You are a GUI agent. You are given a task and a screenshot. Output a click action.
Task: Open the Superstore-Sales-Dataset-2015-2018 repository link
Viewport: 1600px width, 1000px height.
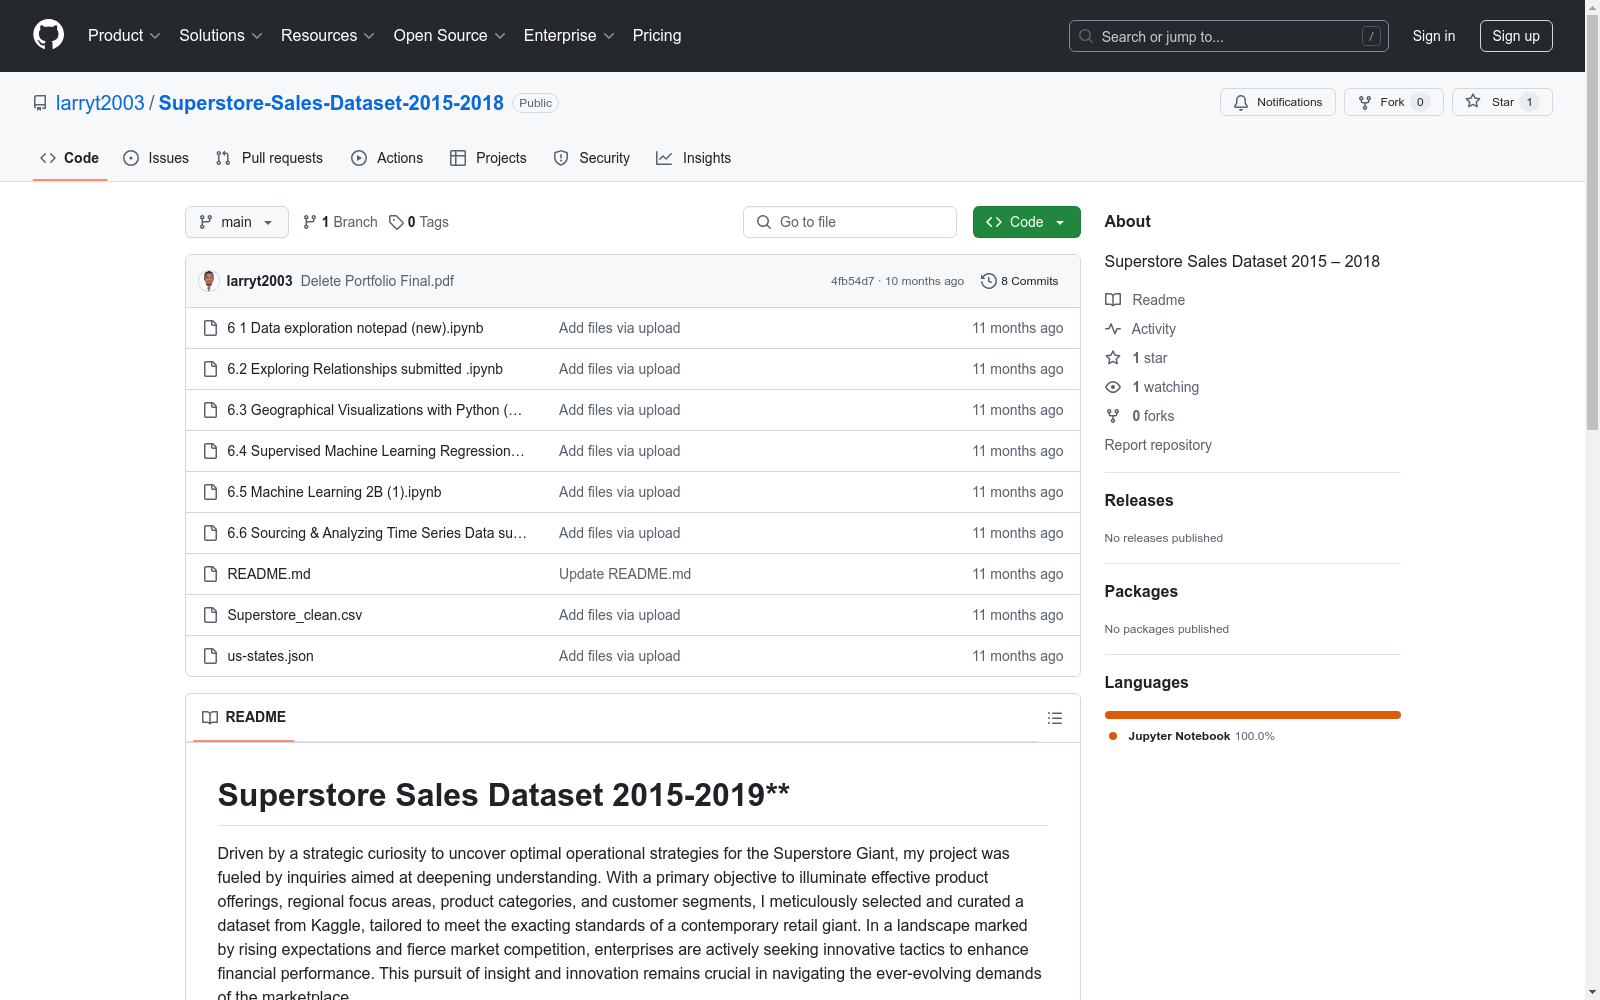point(331,103)
